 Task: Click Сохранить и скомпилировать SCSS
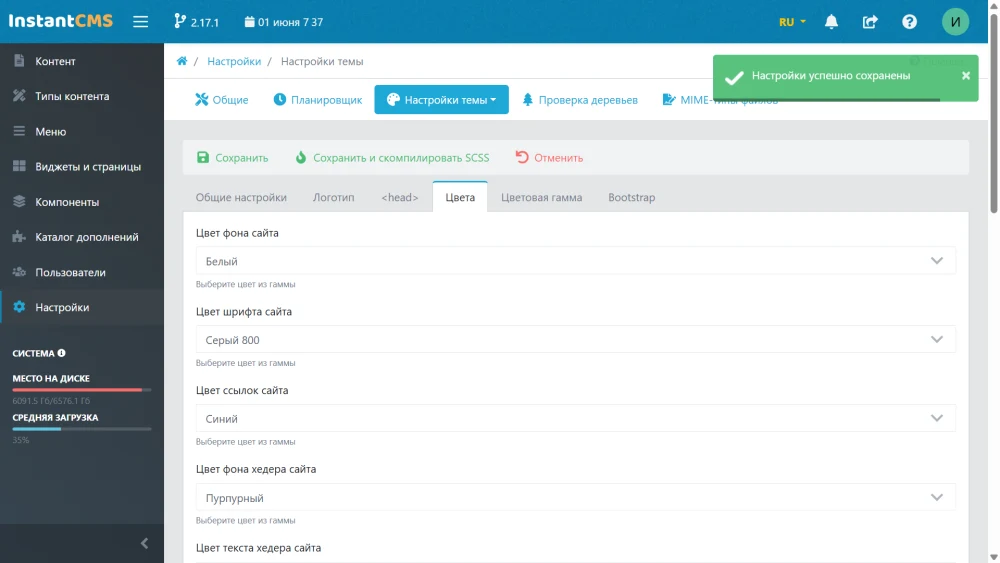pos(392,157)
